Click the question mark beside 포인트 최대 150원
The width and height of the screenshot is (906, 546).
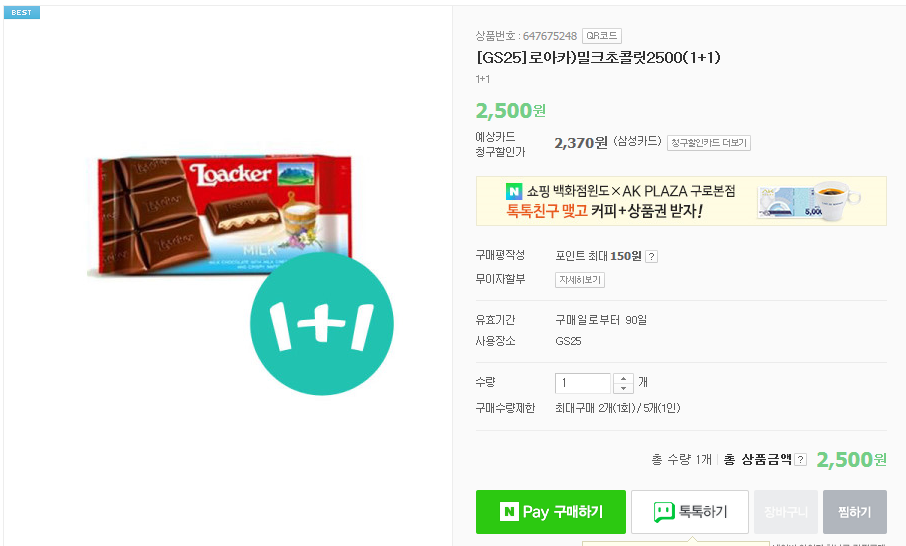[651, 257]
